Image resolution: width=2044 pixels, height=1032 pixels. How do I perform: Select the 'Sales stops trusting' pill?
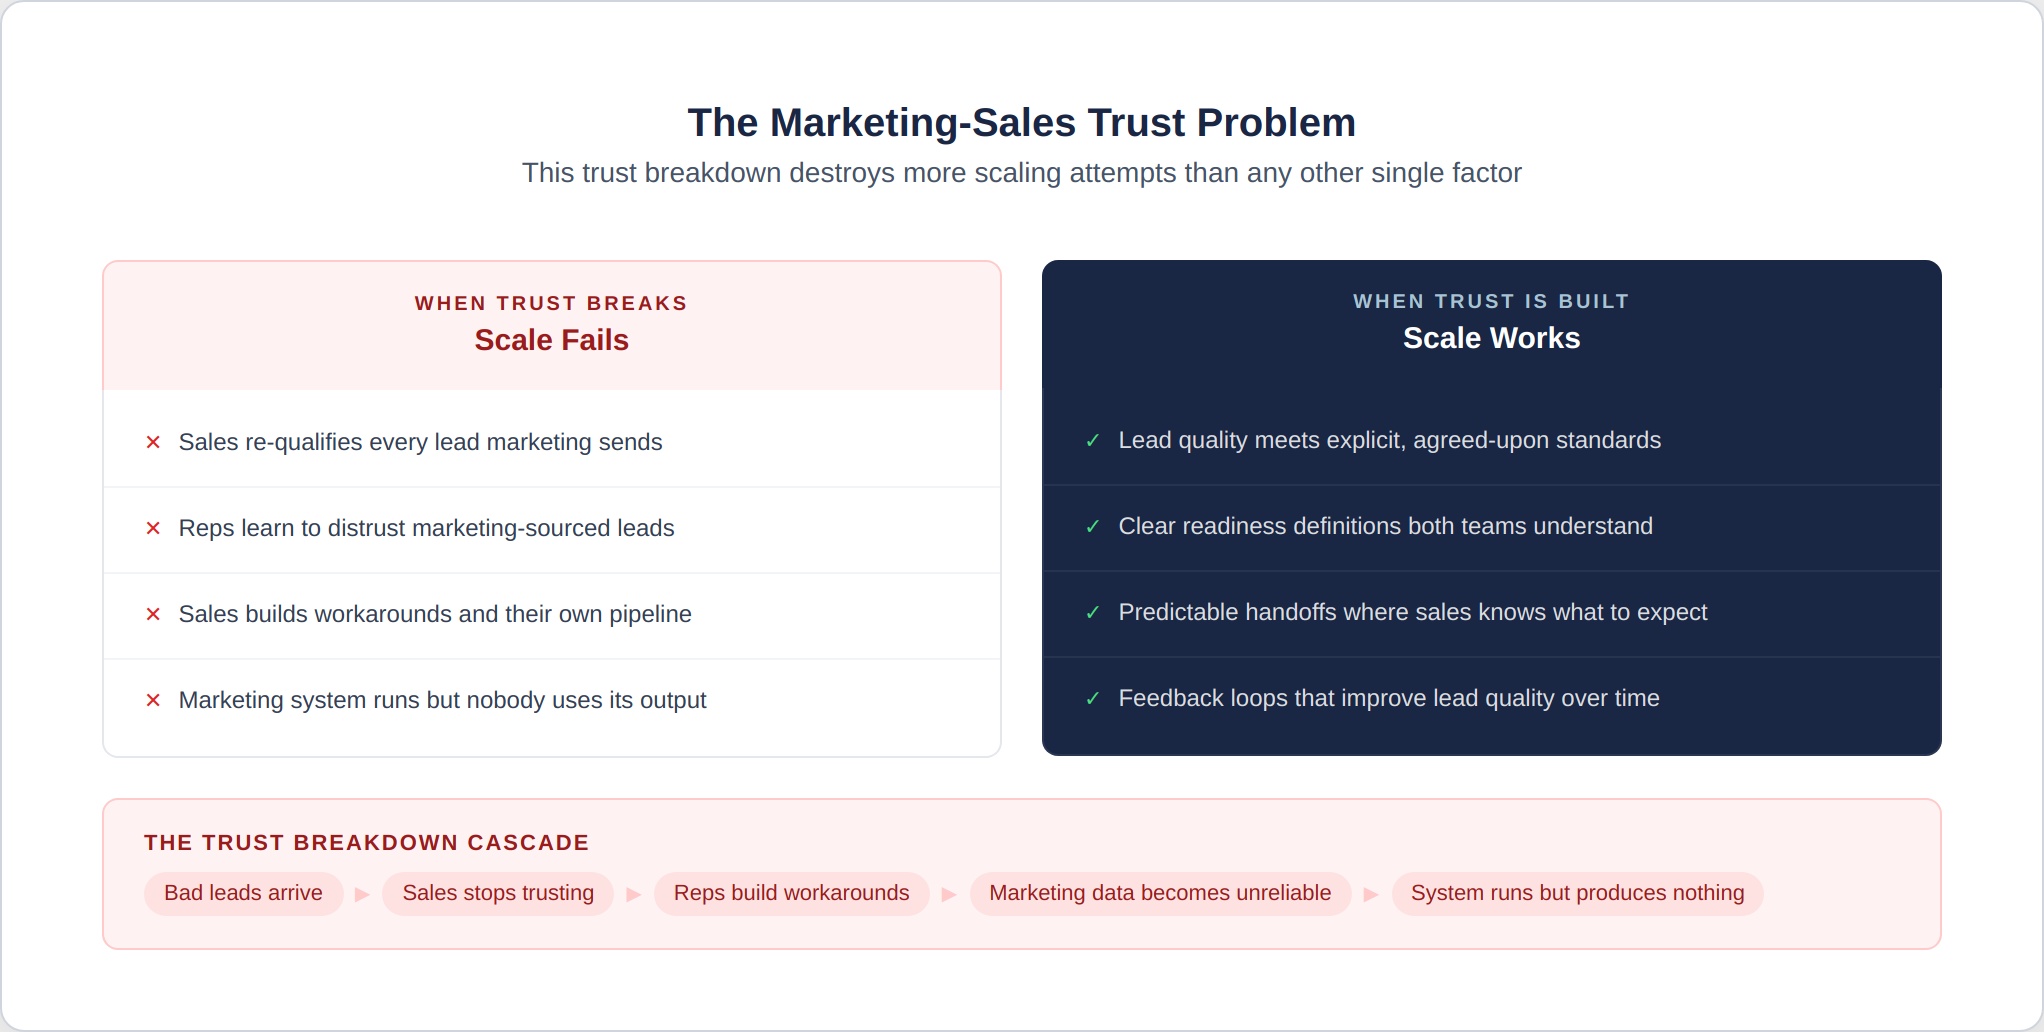(498, 893)
